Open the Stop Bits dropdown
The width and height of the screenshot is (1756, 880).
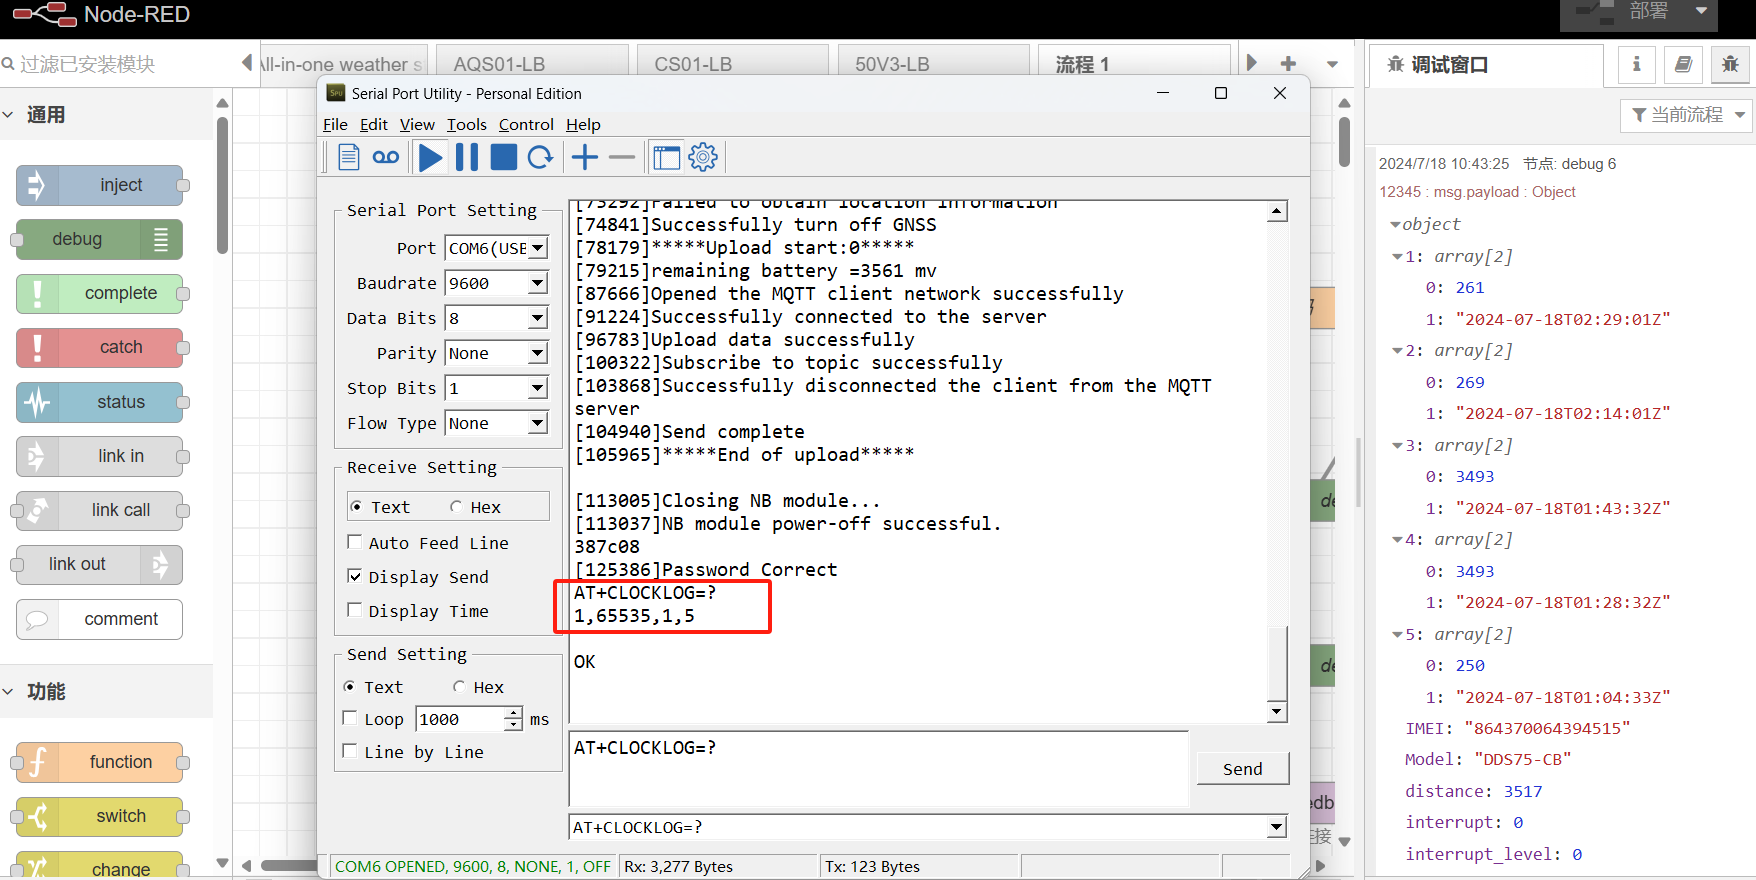pyautogui.click(x=537, y=388)
